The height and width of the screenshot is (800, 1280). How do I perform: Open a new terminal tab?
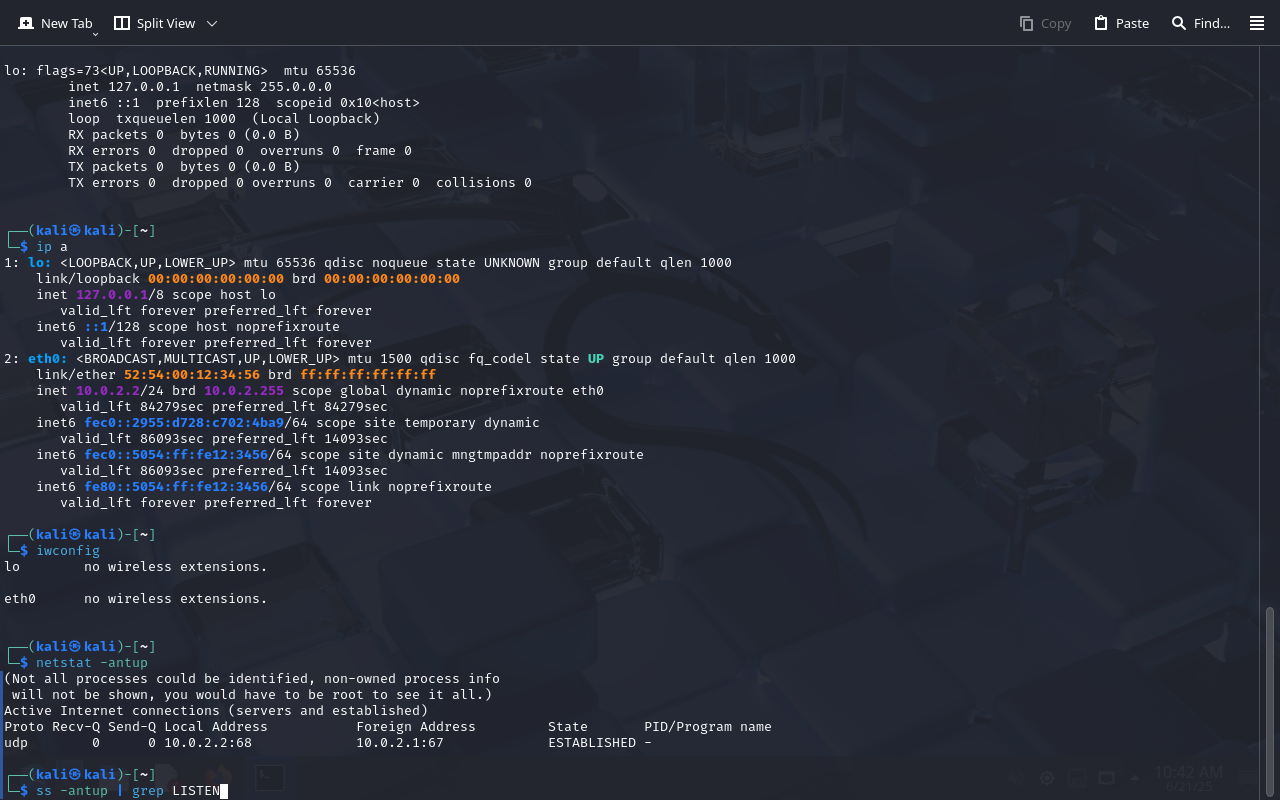pos(54,23)
